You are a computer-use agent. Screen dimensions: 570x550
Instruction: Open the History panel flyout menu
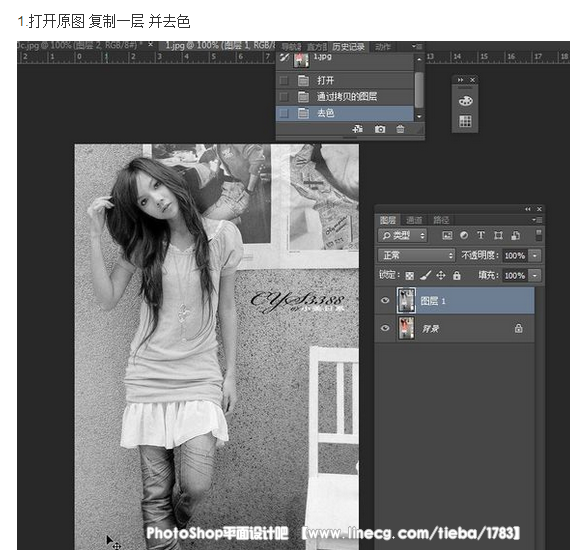click(x=417, y=47)
